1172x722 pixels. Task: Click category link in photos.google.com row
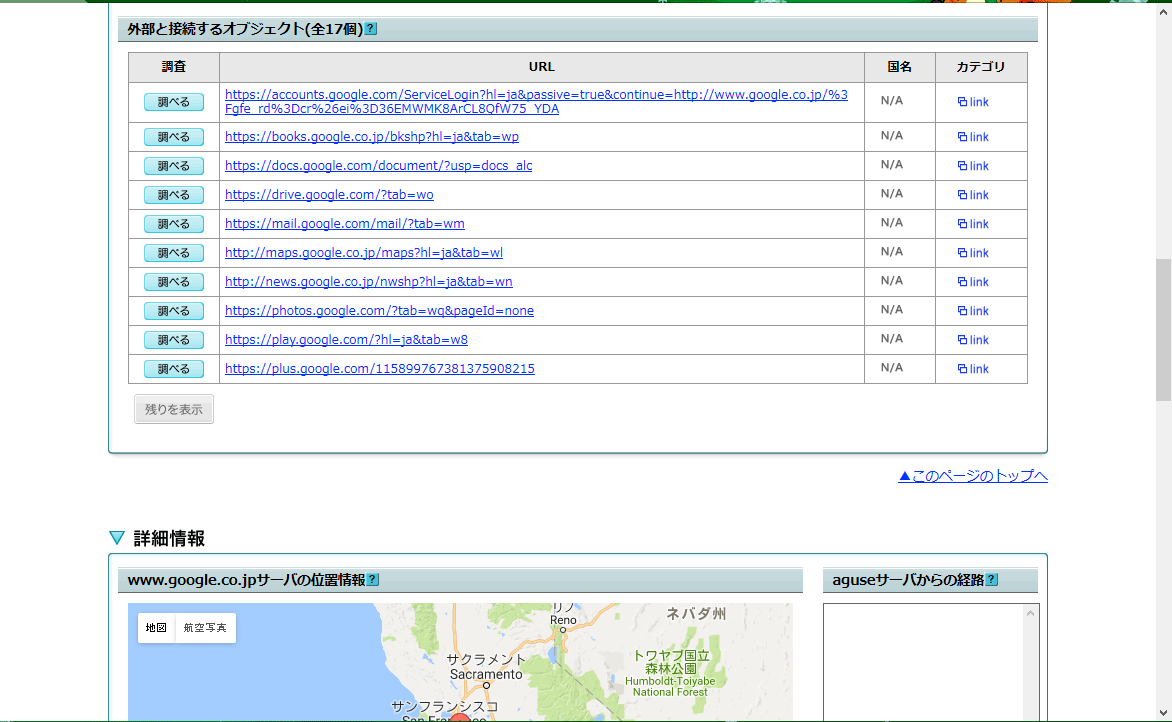[x=973, y=312]
